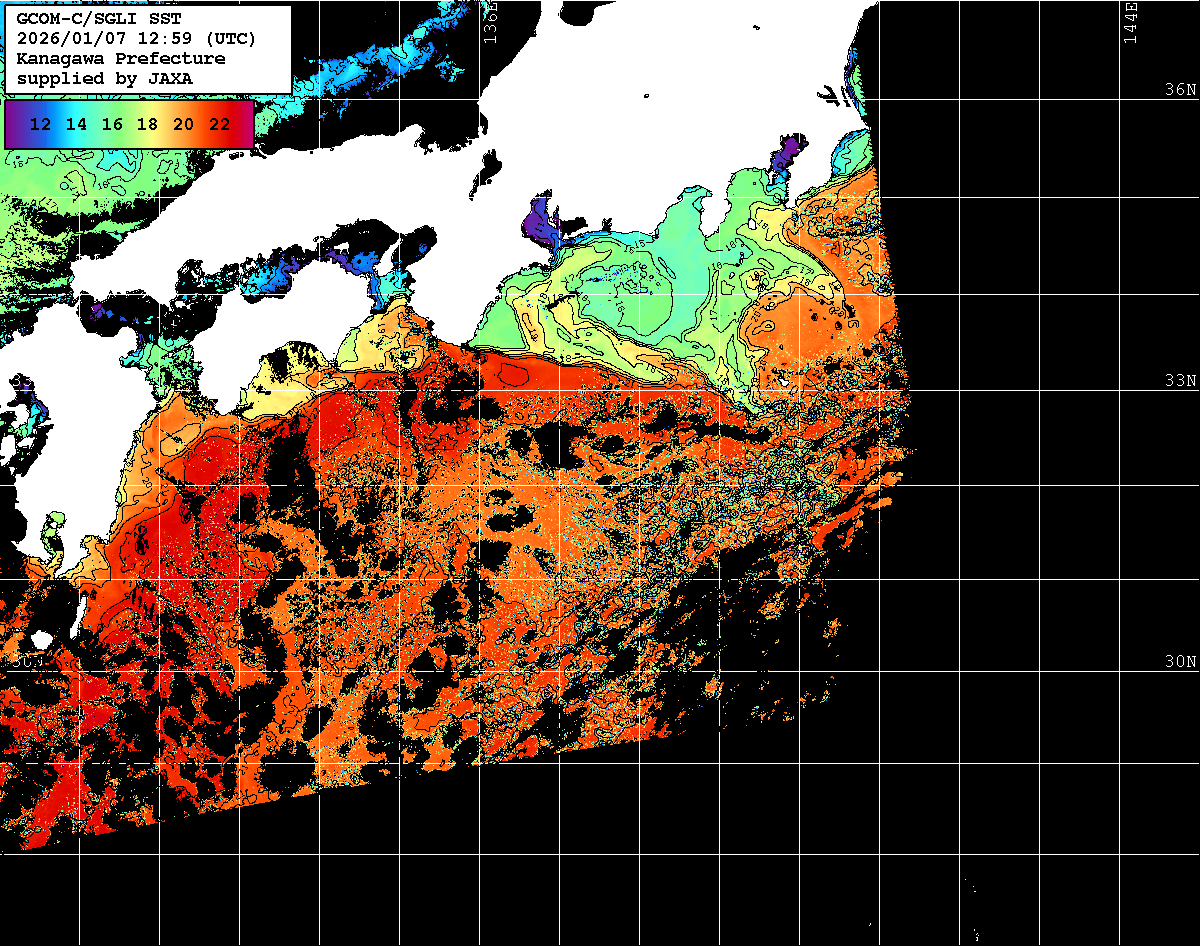Click the 14 value on the temperature legend

click(x=76, y=124)
